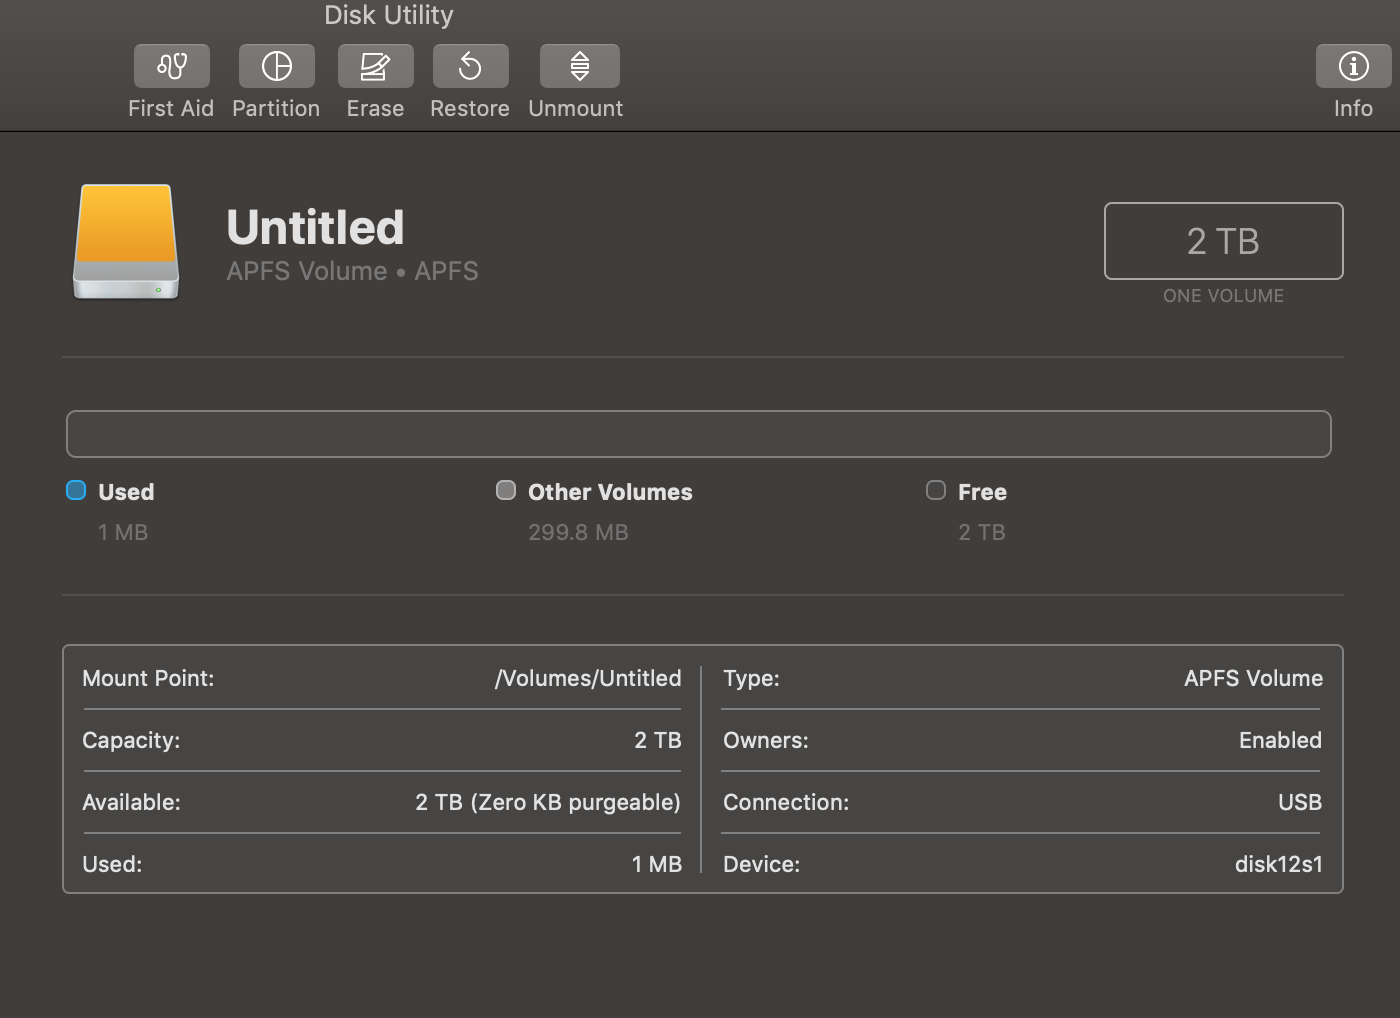1400x1018 pixels.
Task: Click the Capacity 2 TB value
Action: click(658, 740)
